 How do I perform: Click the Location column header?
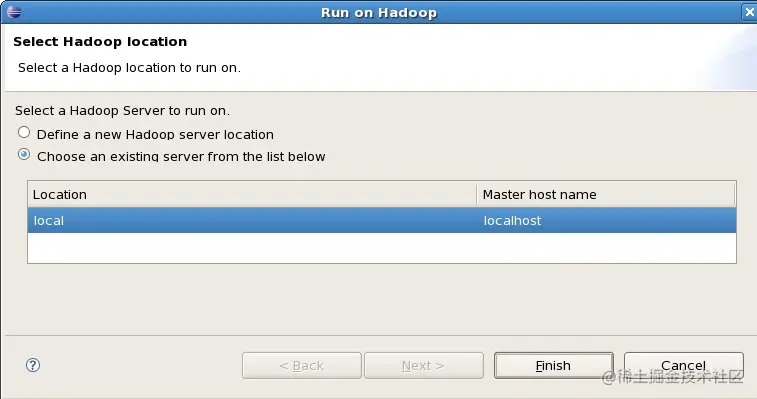click(x=252, y=195)
